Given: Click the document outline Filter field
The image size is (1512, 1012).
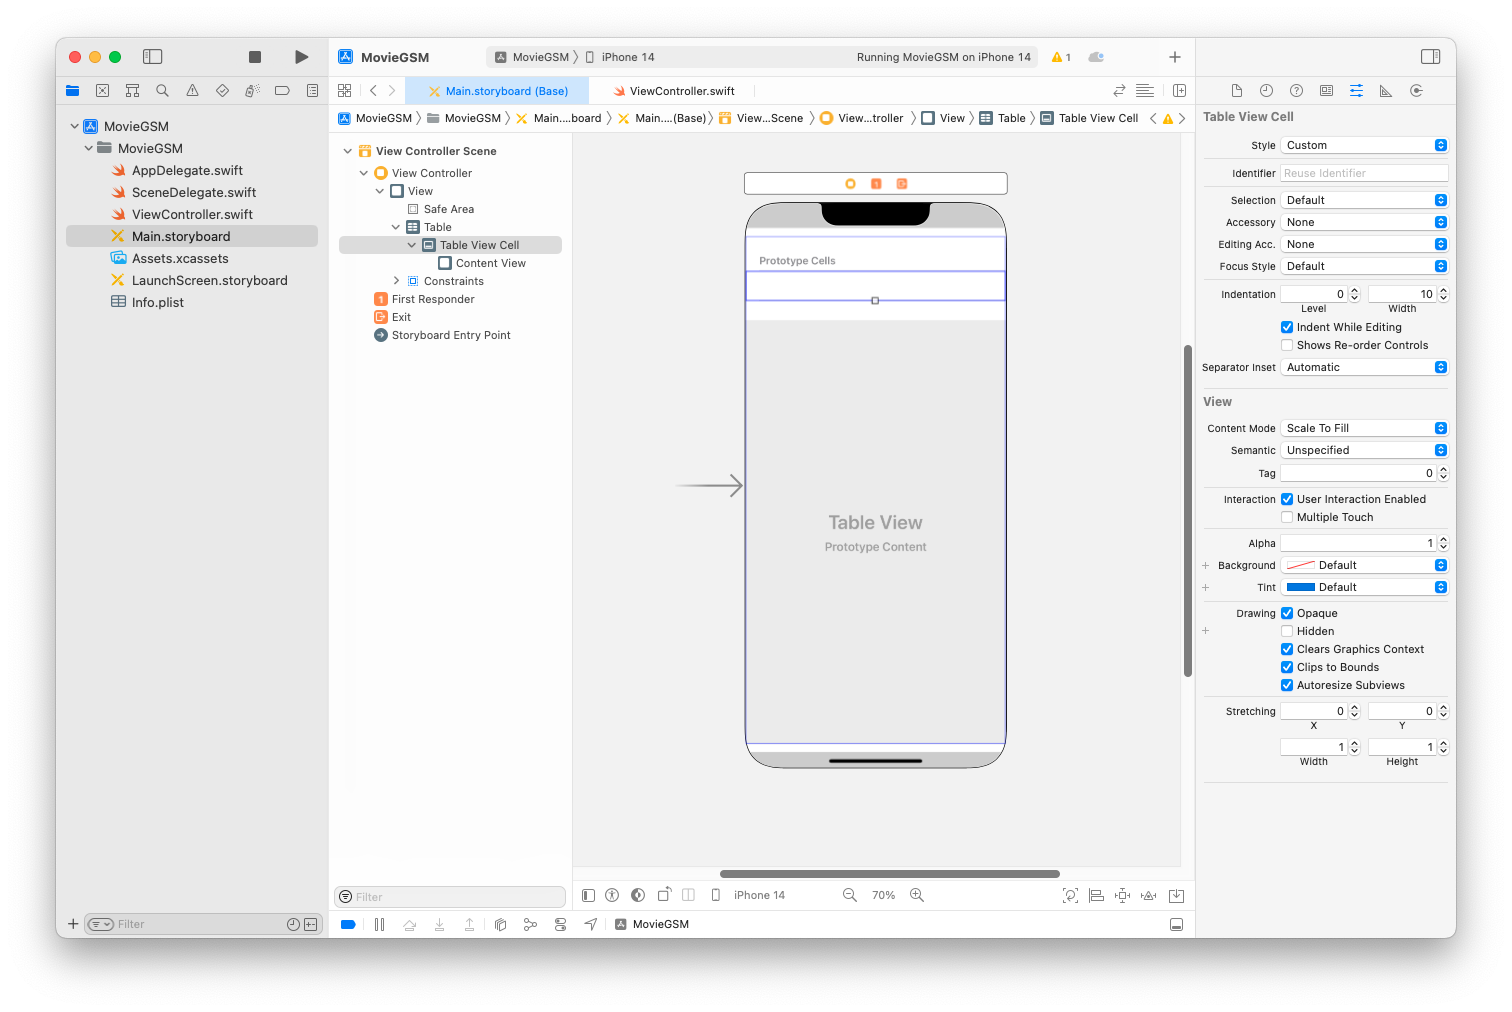Looking at the screenshot, I should 450,897.
